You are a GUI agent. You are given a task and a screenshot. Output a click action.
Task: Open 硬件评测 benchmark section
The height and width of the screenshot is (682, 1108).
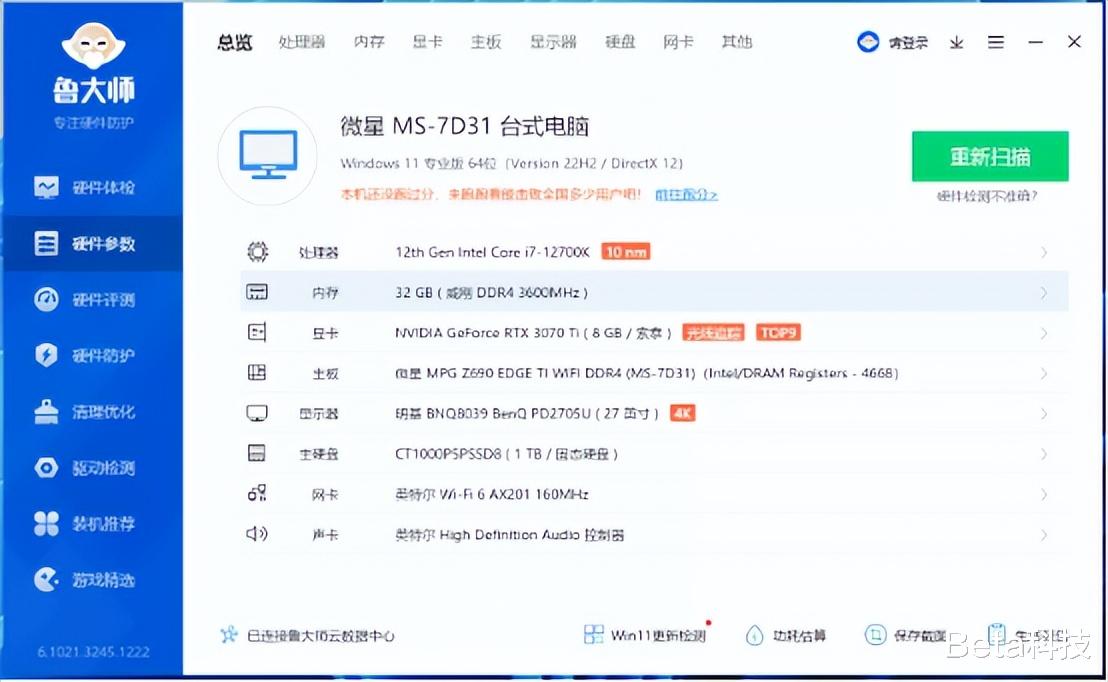[x=85, y=300]
